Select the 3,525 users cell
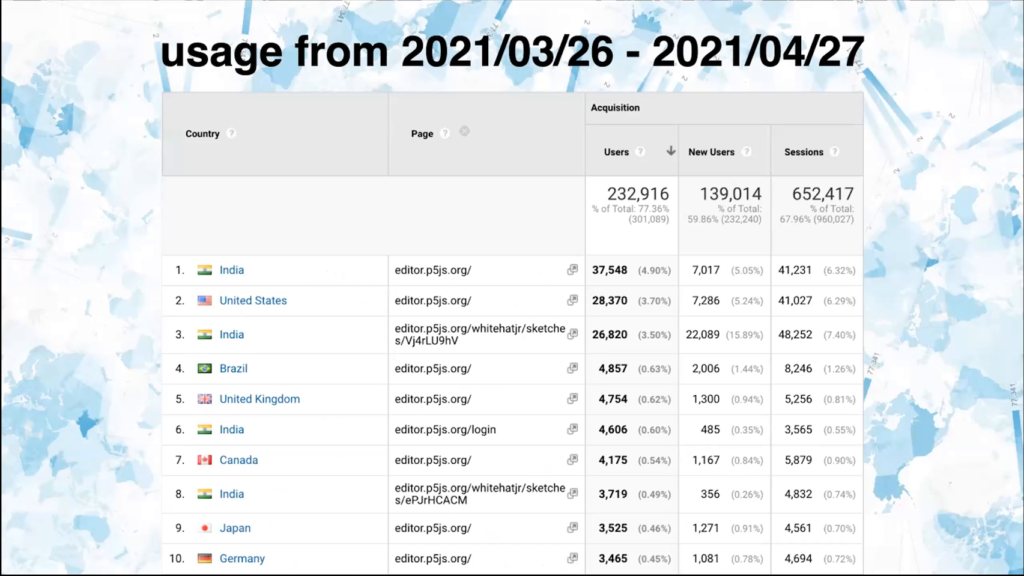The image size is (1024, 576). 613,528
